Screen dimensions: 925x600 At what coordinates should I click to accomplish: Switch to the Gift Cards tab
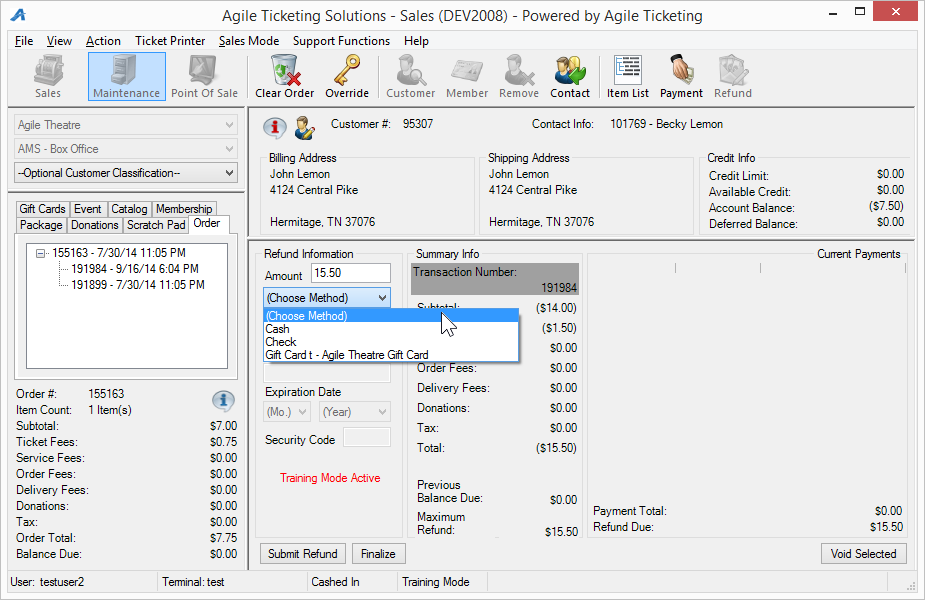pyautogui.click(x=42, y=209)
